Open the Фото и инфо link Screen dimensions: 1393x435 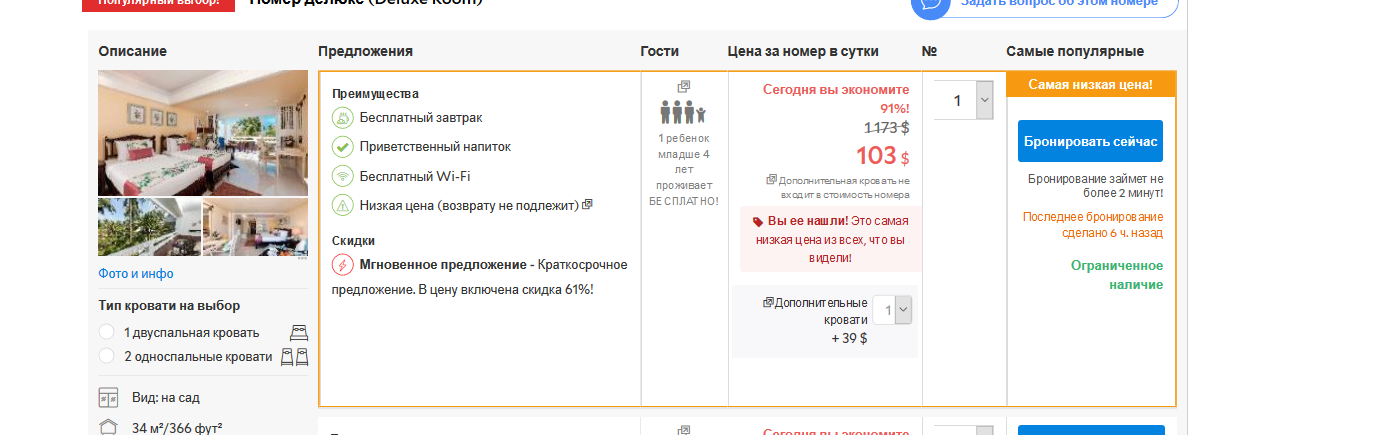pyautogui.click(x=136, y=273)
